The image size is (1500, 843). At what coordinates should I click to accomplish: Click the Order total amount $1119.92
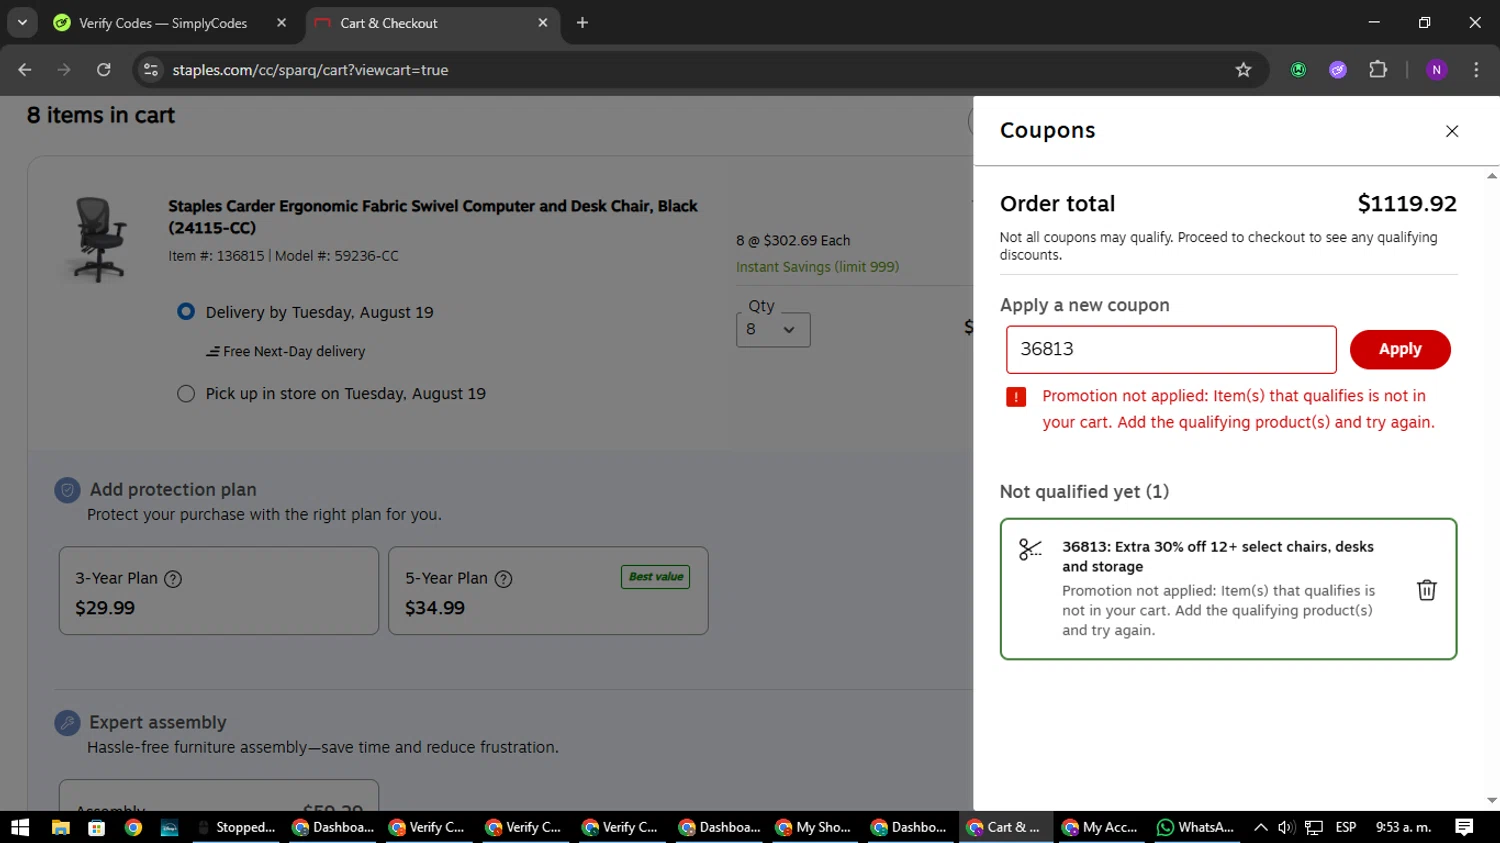(x=1407, y=204)
